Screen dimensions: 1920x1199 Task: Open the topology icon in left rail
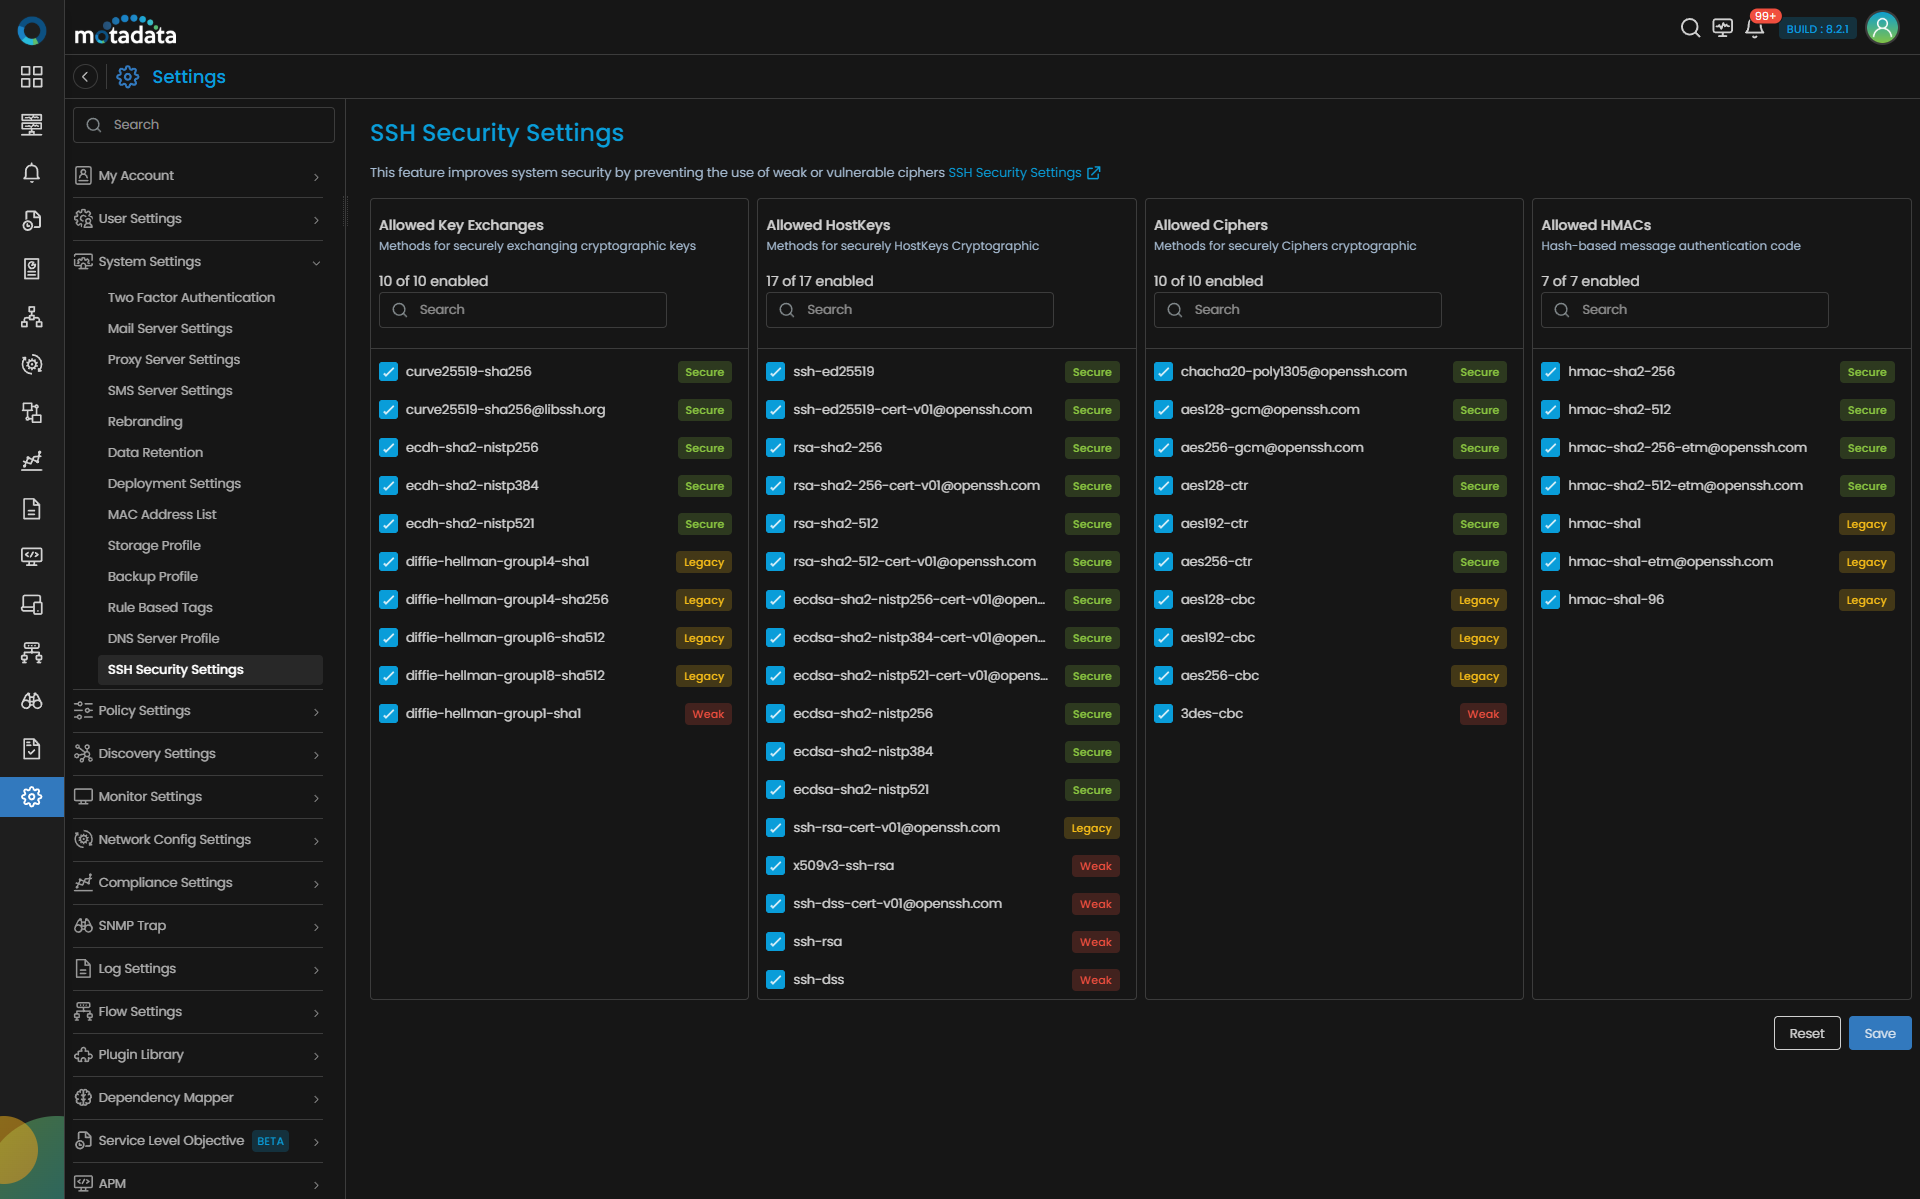tap(32, 317)
